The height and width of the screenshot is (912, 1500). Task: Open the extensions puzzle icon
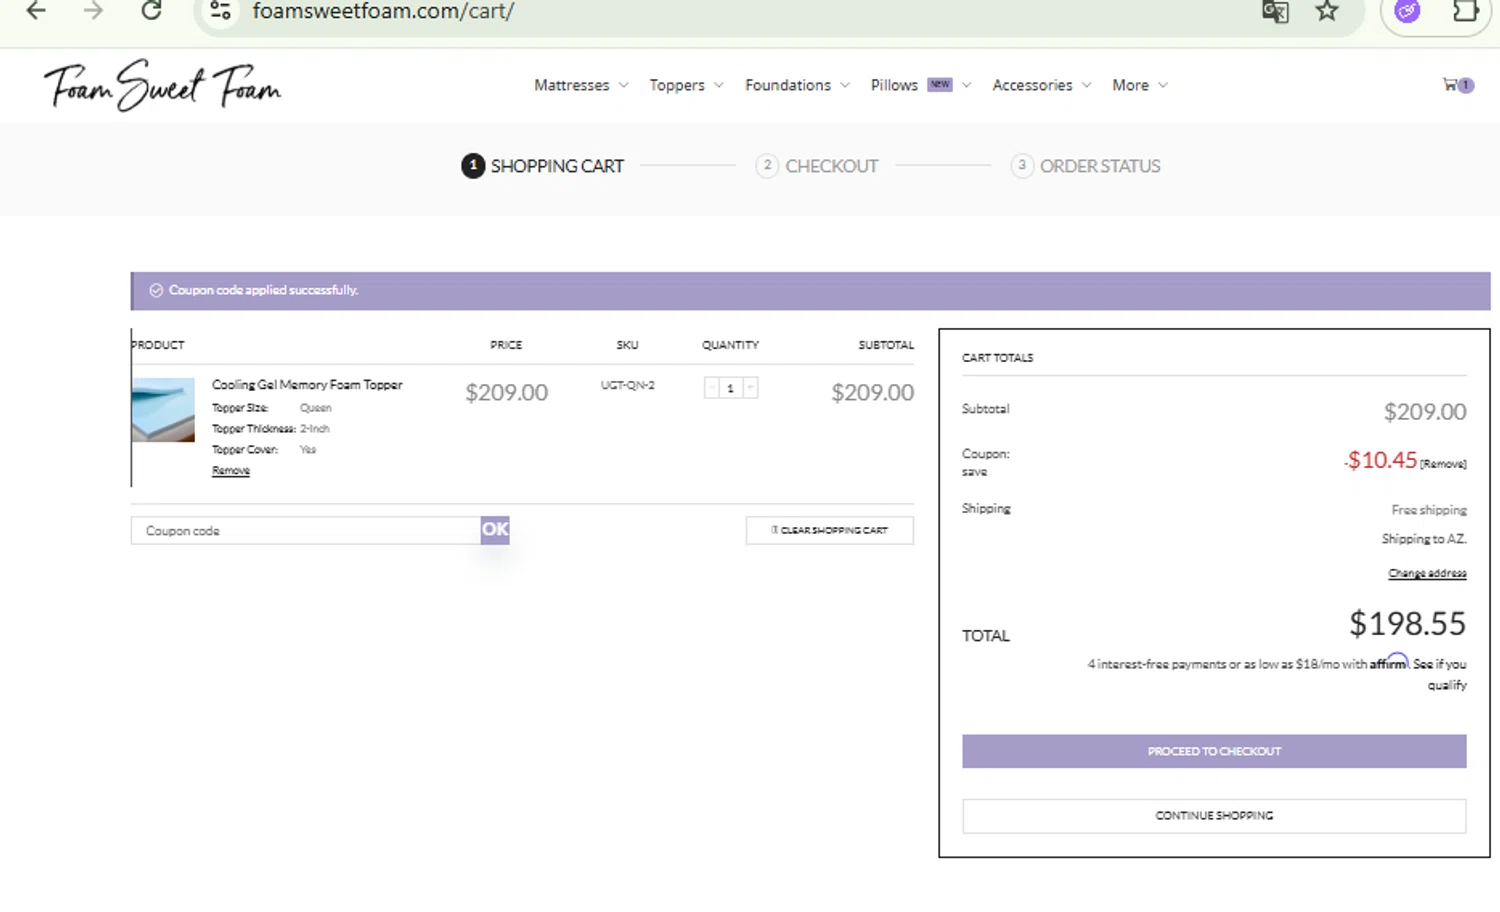pos(1465,11)
